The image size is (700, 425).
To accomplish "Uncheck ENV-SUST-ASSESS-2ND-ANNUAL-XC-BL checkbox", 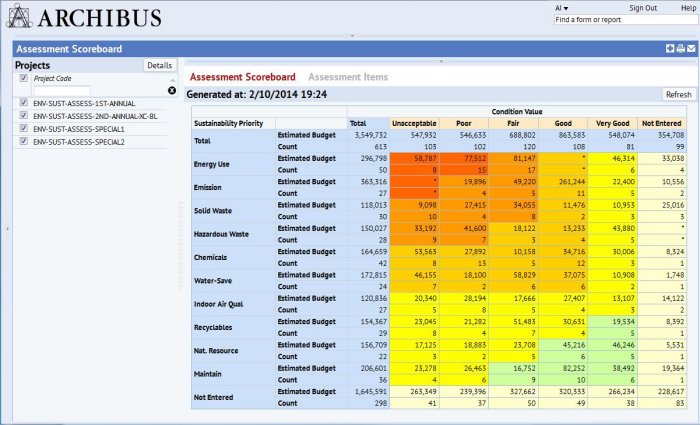I will click(24, 115).
